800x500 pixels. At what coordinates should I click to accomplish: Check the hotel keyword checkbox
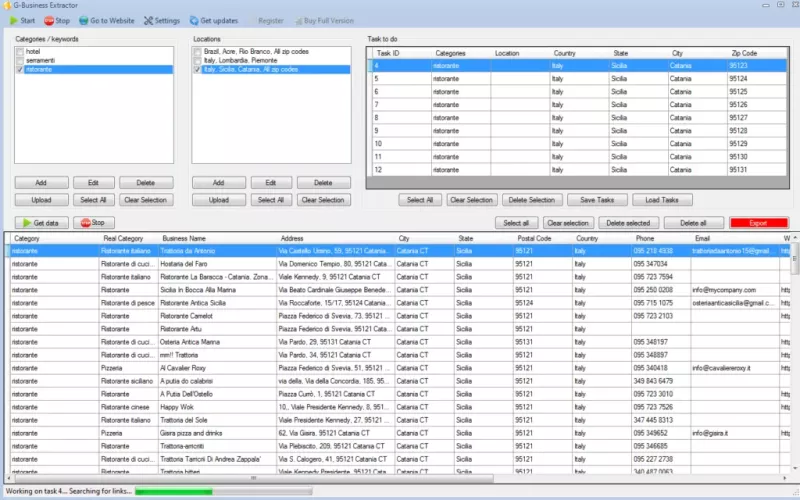pyautogui.click(x=20, y=51)
